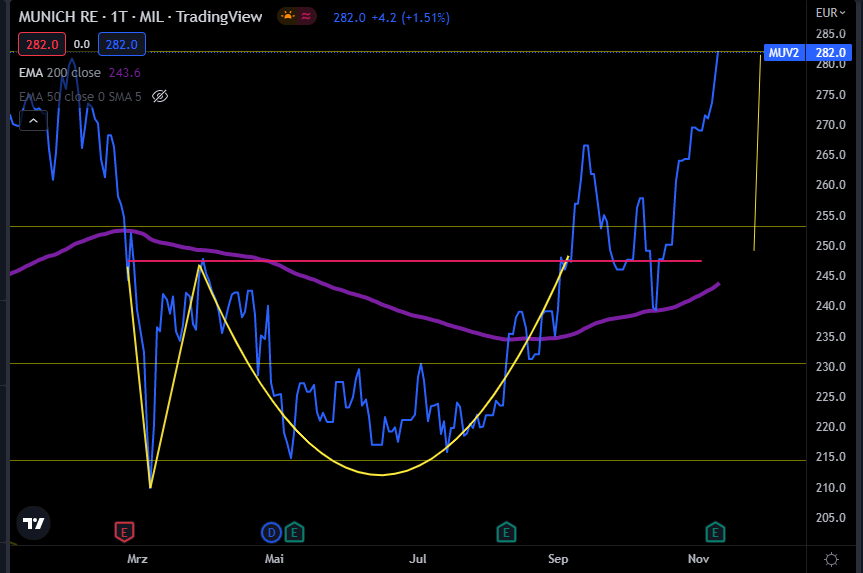The width and height of the screenshot is (863, 573).
Task: Click the 0.0 spread value
Action: coord(81,45)
